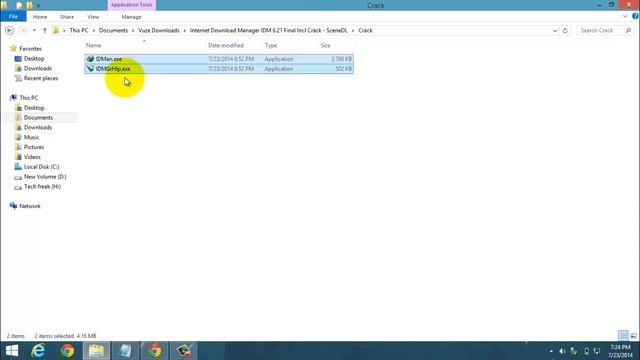Switch to Large icons view layout

[x=633, y=336]
